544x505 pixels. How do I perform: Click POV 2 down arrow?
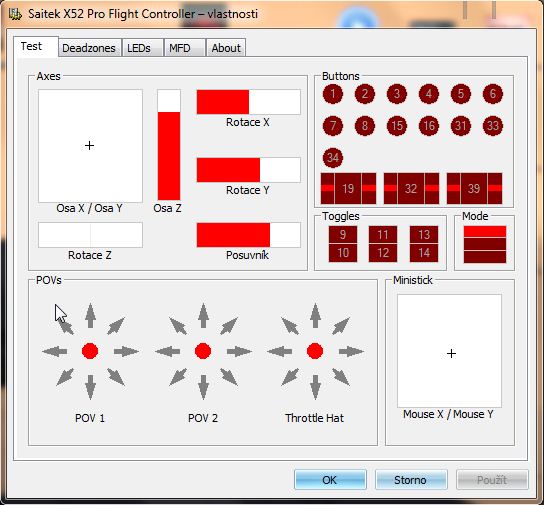tap(203, 387)
